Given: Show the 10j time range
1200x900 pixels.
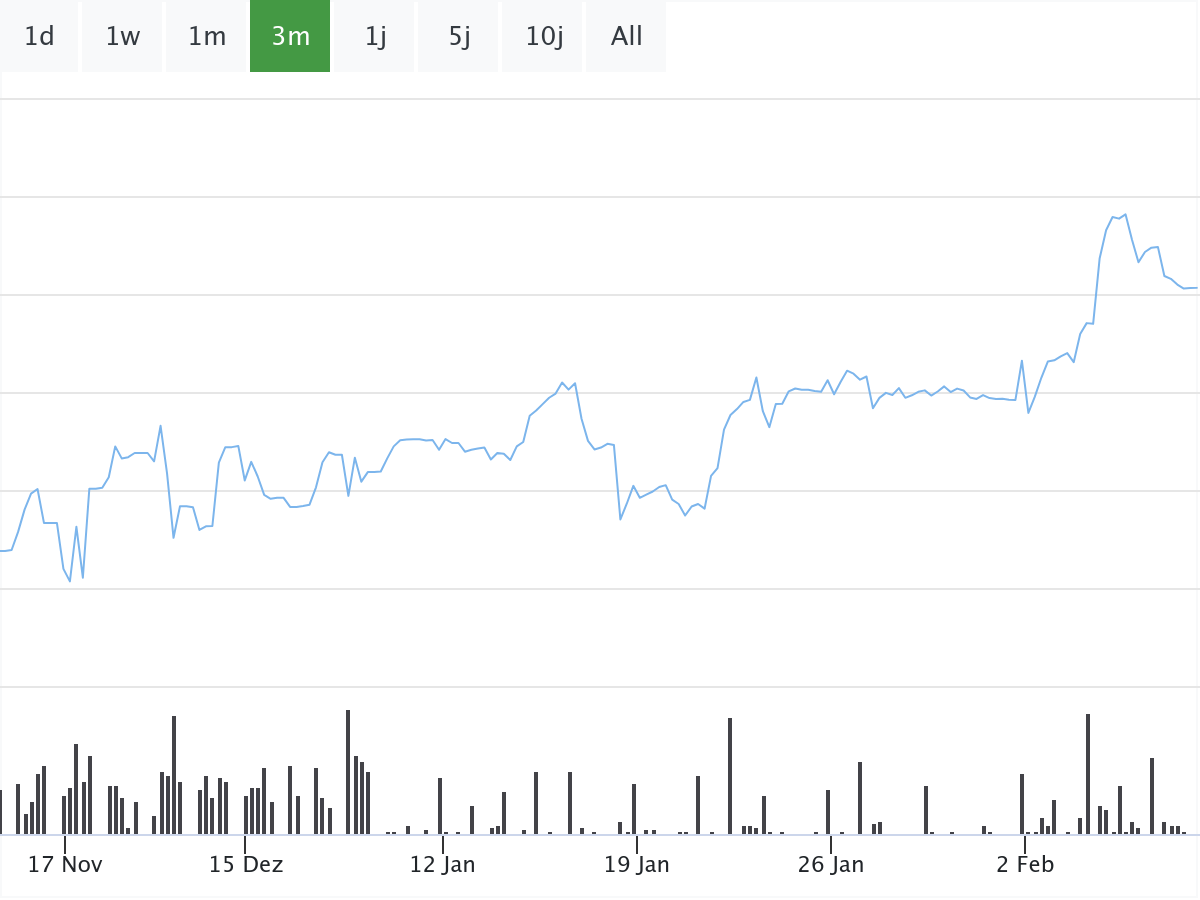Looking at the screenshot, I should click(x=543, y=36).
